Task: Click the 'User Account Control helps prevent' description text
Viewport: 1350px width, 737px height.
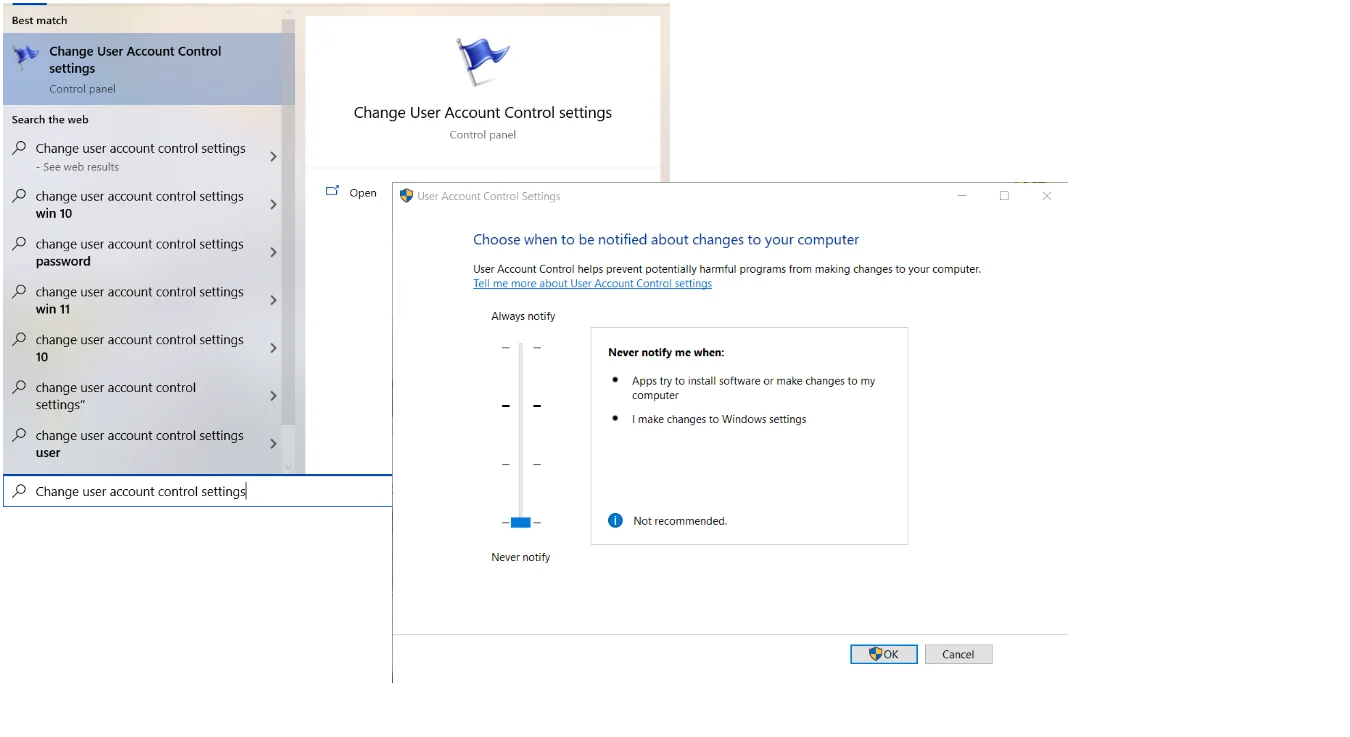Action: (x=727, y=269)
